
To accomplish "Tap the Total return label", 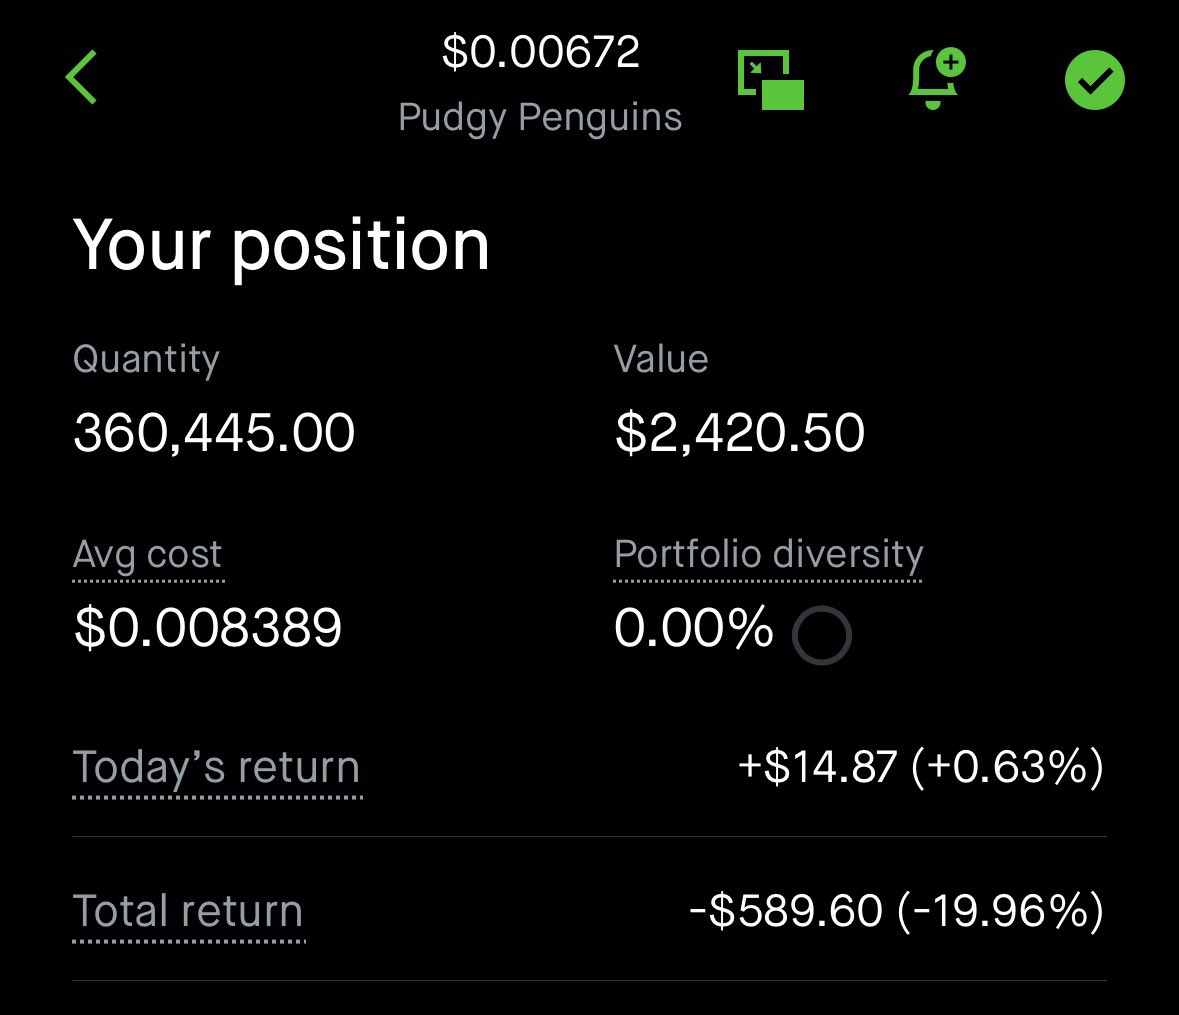I will tap(188, 912).
